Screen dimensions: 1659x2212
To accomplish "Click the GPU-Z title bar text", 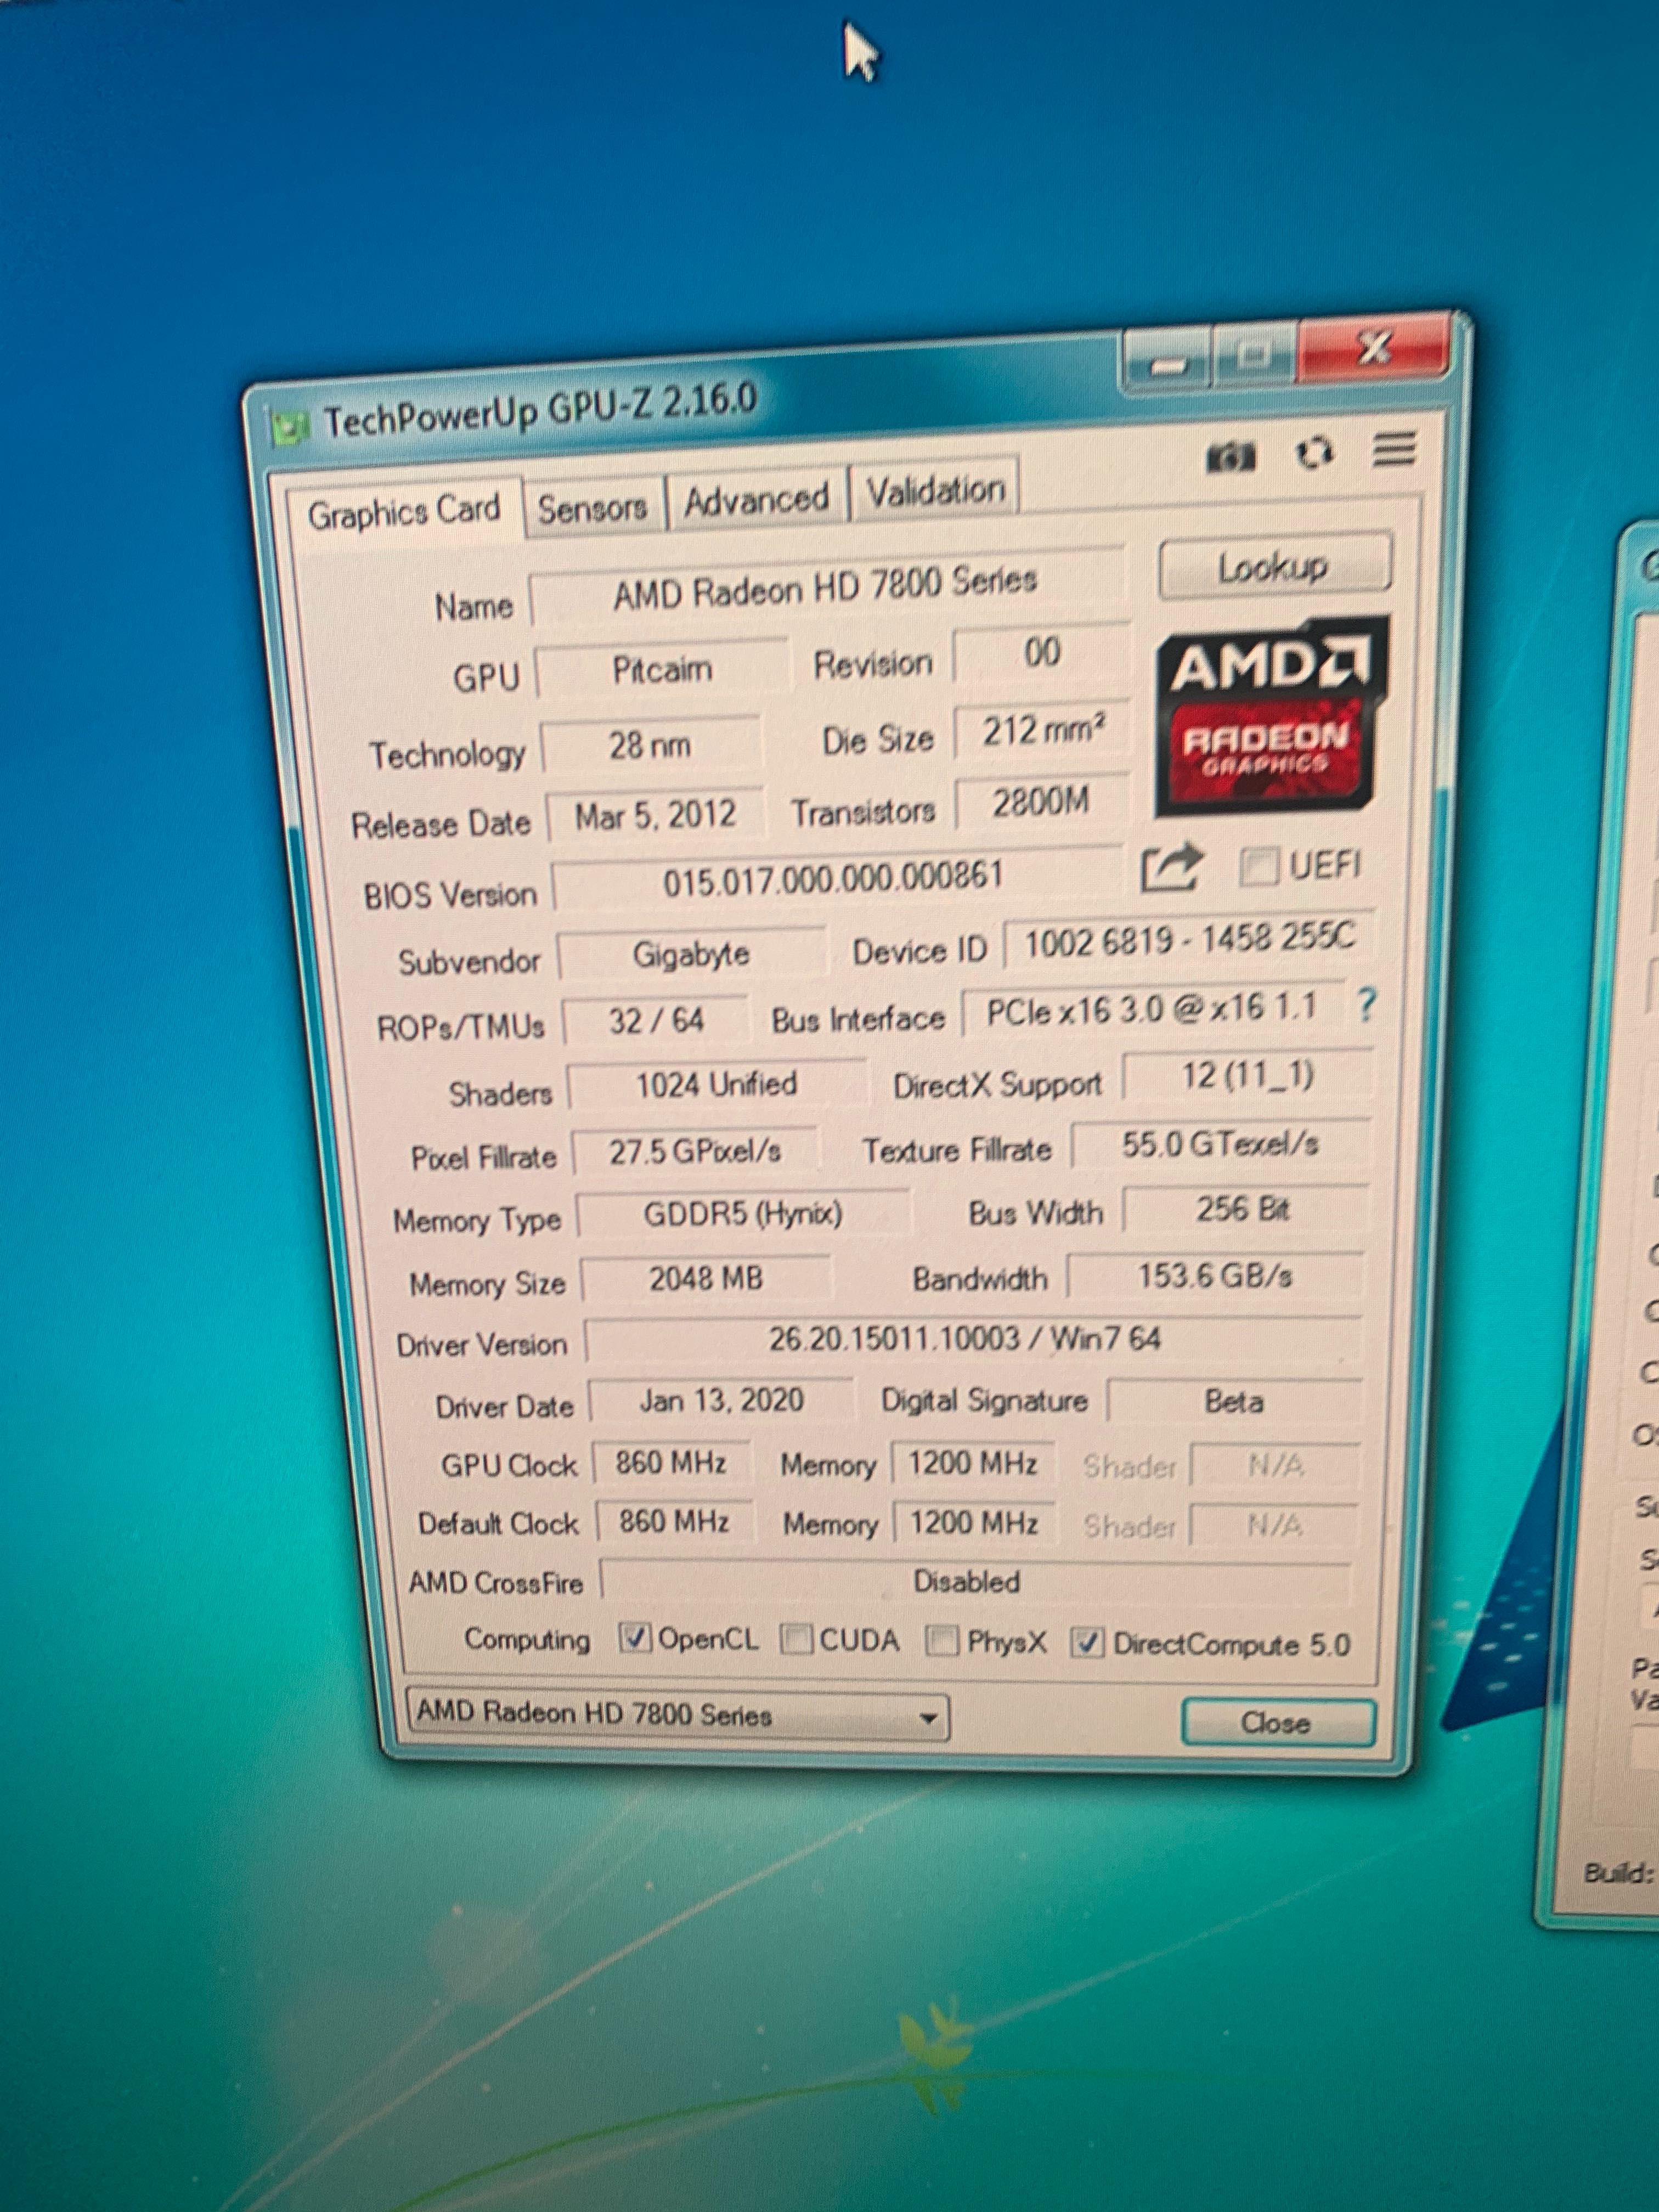I will [541, 409].
